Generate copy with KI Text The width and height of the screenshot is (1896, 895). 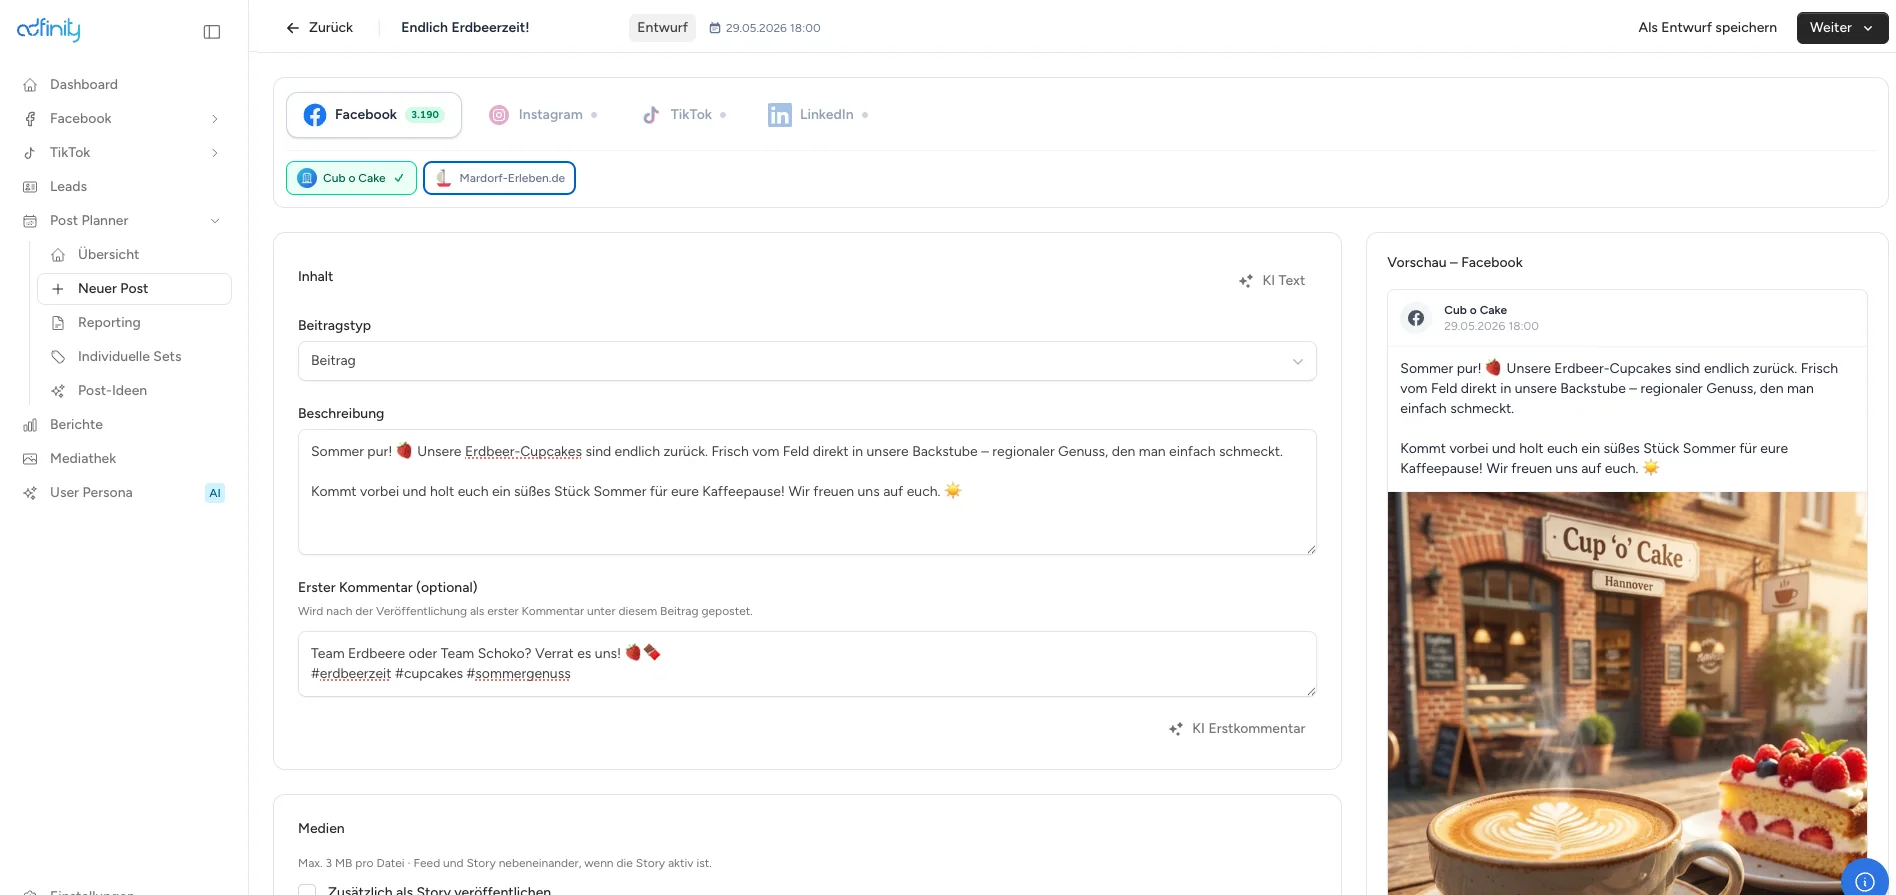click(x=1272, y=281)
